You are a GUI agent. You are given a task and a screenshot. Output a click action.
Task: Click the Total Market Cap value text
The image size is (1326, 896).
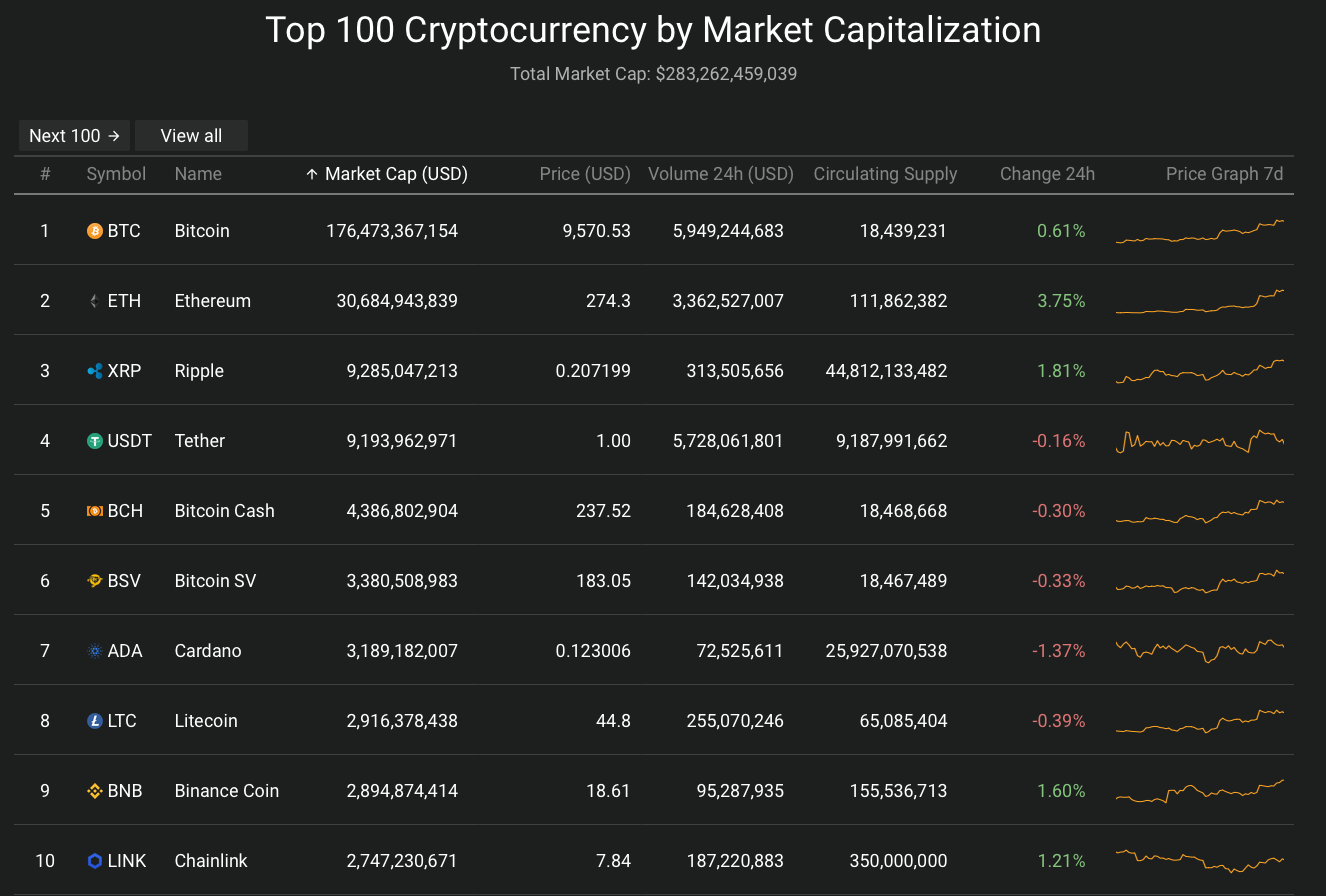pos(726,74)
